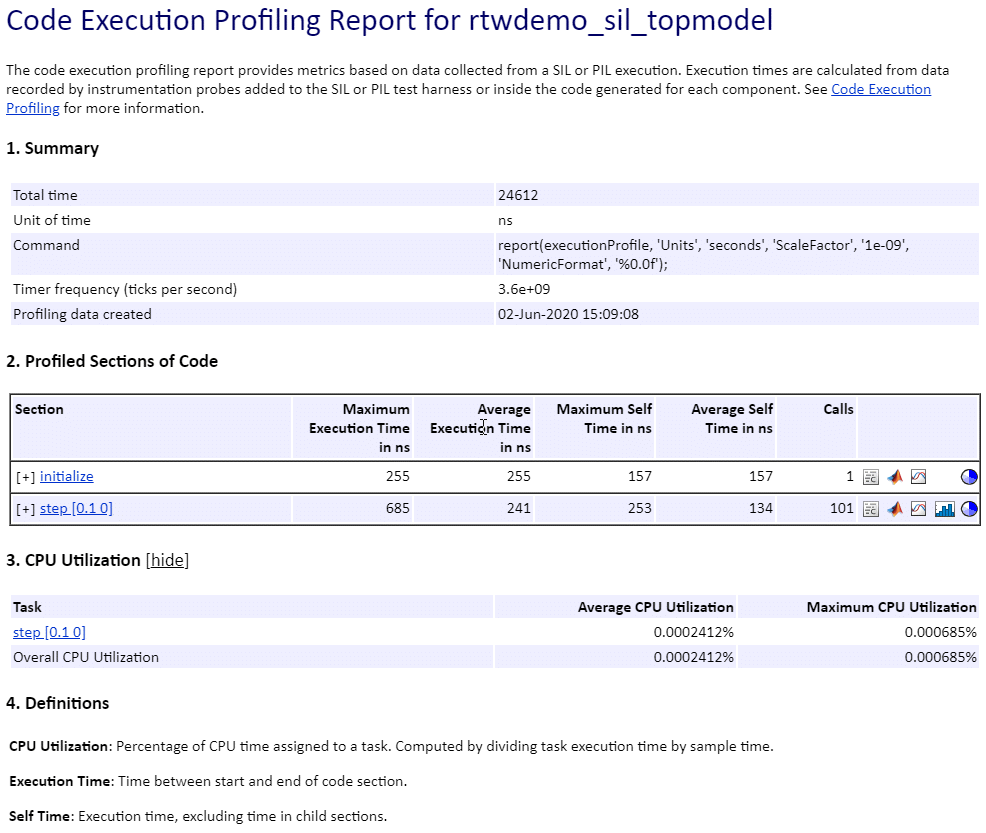Click the MATLAB logo icon for step [0.1 0]
The height and width of the screenshot is (833, 986).
point(895,509)
